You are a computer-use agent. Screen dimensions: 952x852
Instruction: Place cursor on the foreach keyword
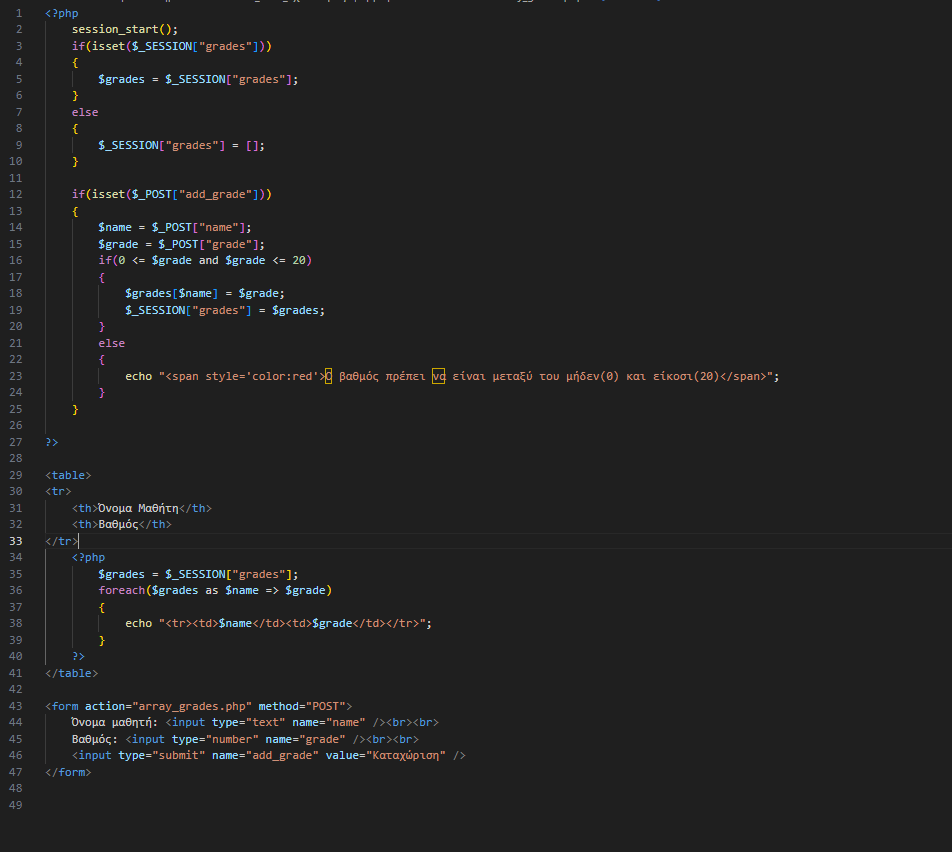tap(121, 590)
